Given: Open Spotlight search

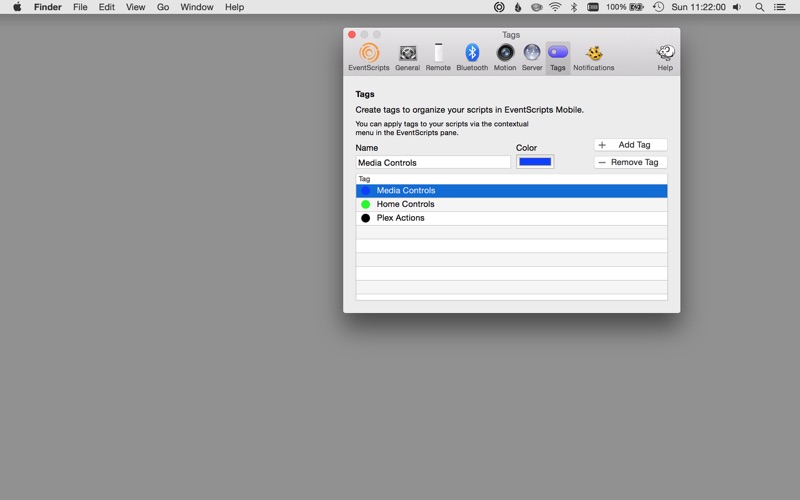Looking at the screenshot, I should pyautogui.click(x=760, y=7).
